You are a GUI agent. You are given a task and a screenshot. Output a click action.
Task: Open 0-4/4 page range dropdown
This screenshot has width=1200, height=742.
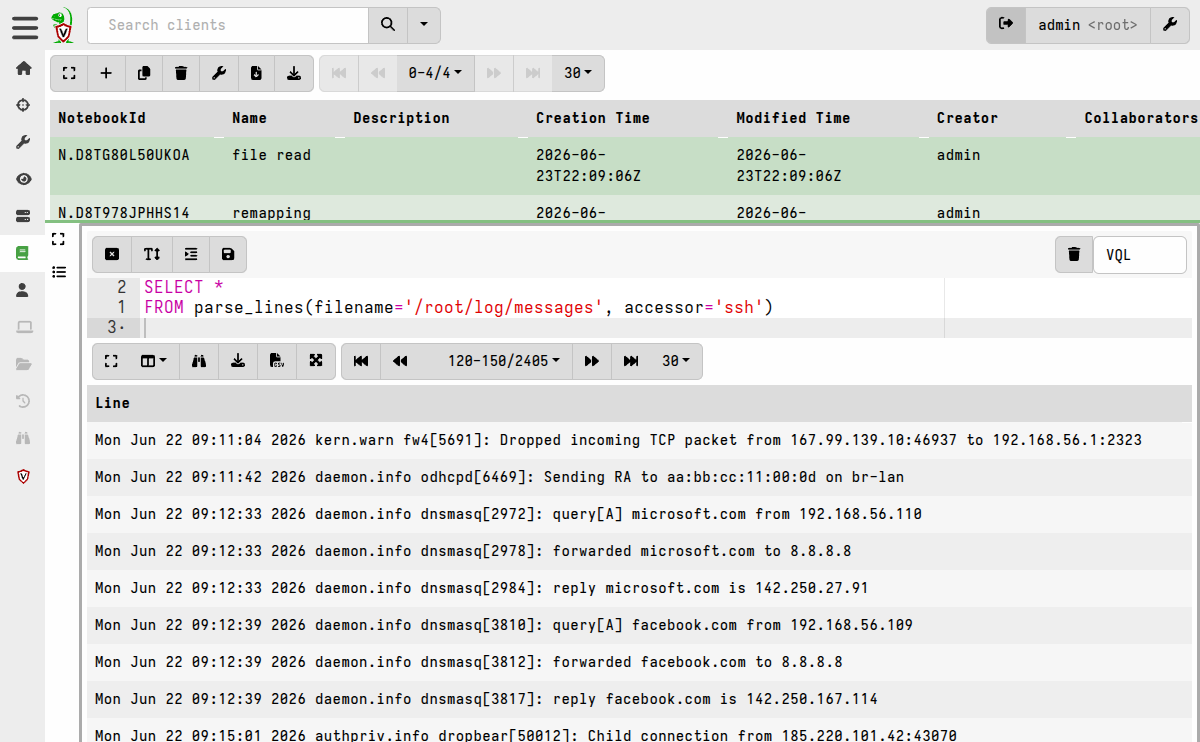coord(436,73)
